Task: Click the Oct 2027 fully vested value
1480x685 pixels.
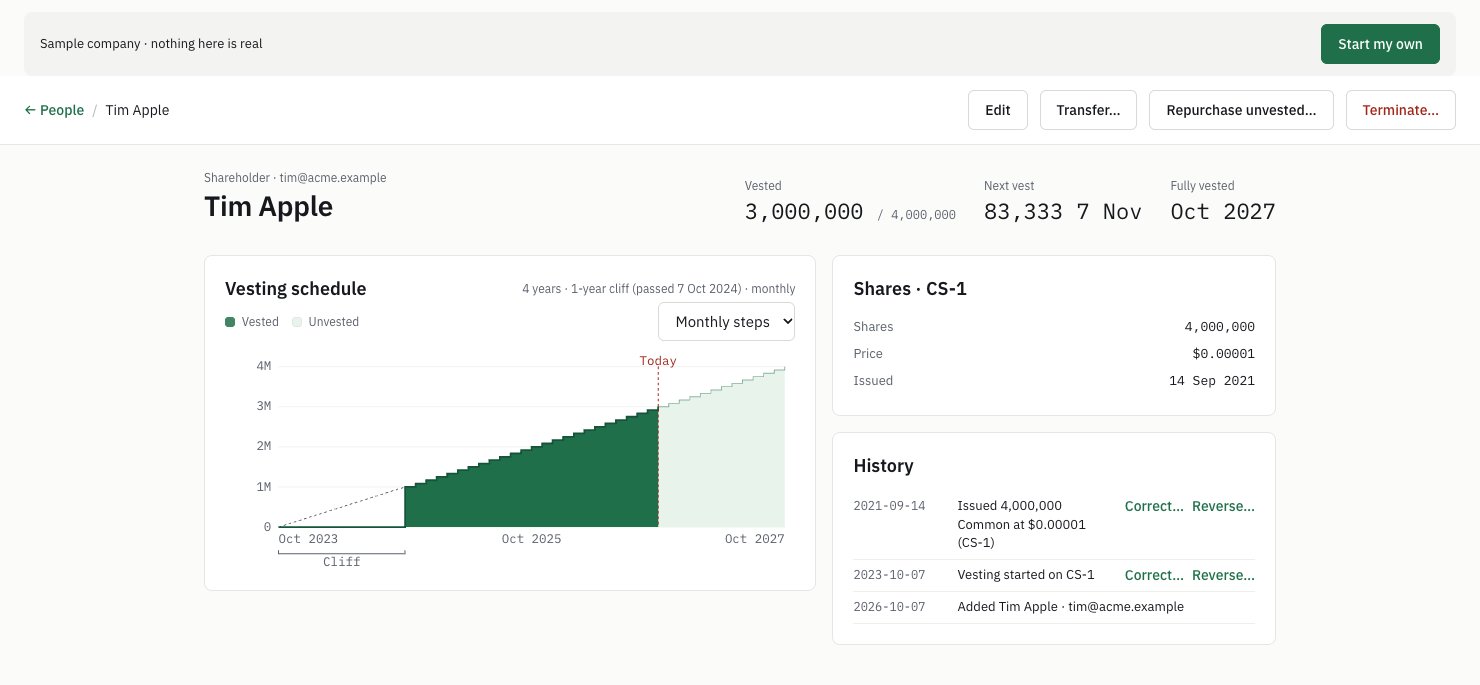Action: click(x=1223, y=212)
